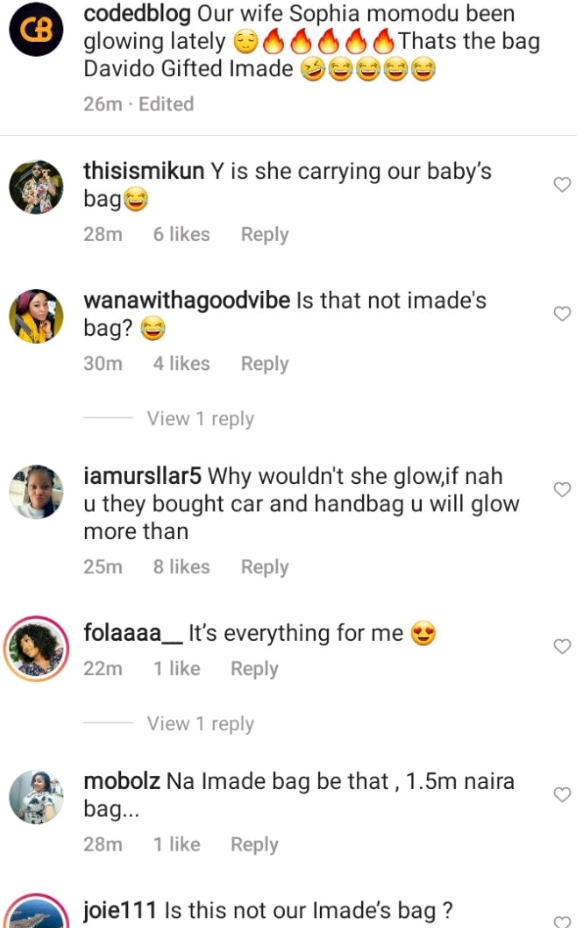Viewport: 577px width, 928px height.
Task: Reply to thisismikun's comment
Action: 263,234
